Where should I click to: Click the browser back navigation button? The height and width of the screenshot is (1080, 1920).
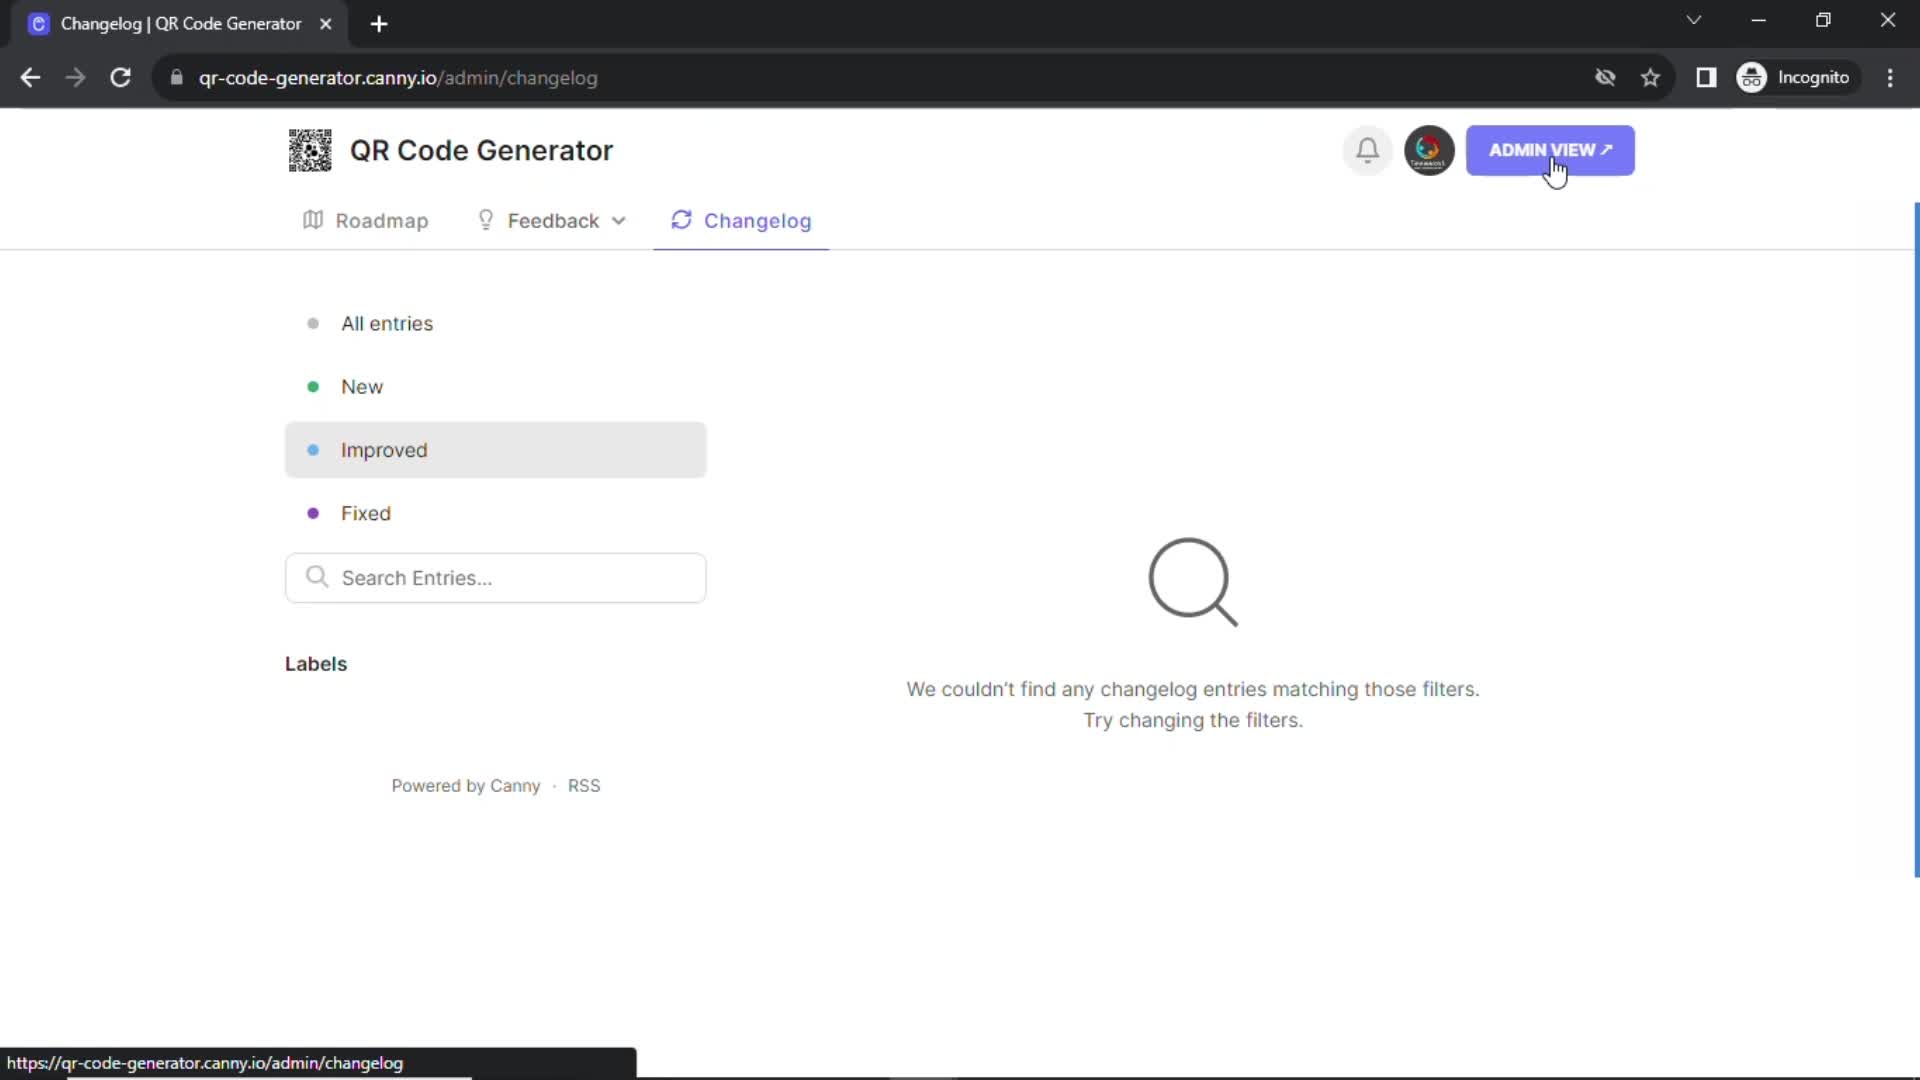29,76
